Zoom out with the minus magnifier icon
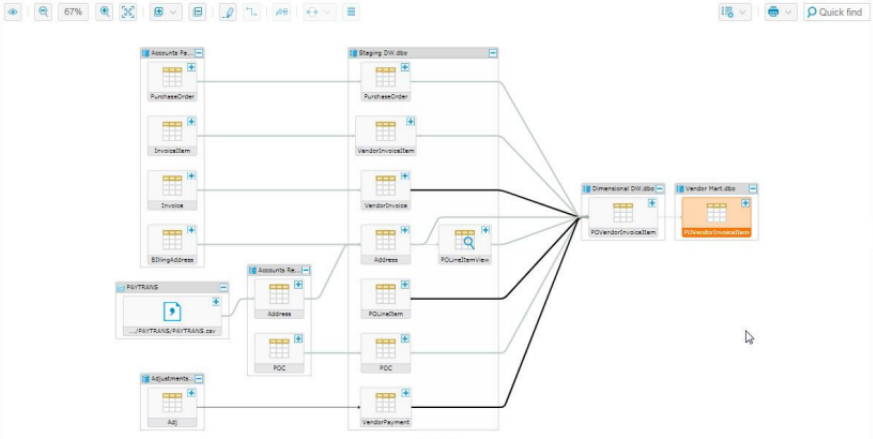Screen dimensions: 873x439 (43, 12)
